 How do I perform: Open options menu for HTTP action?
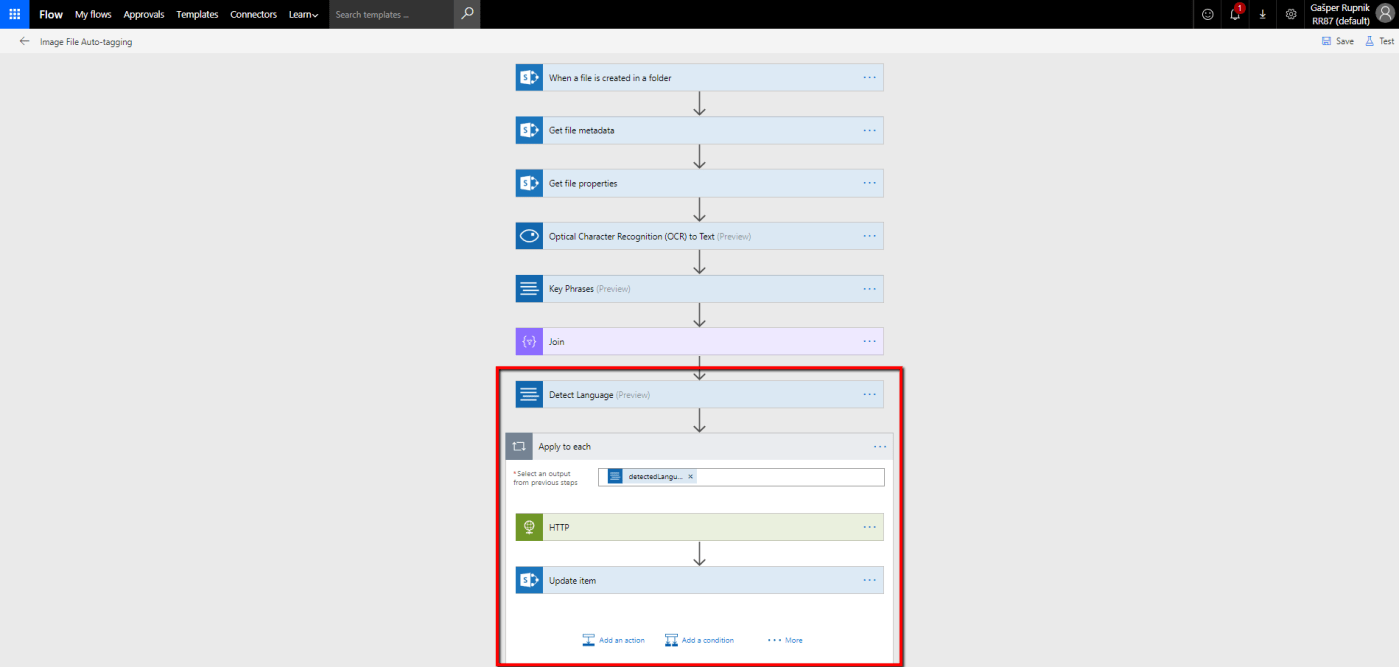[869, 527]
